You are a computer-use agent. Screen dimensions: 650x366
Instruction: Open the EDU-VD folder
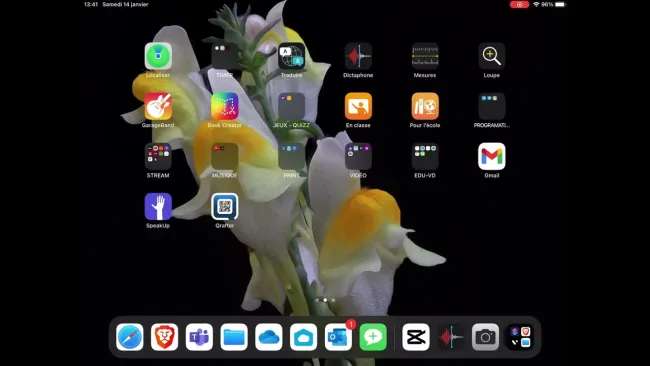[425, 156]
